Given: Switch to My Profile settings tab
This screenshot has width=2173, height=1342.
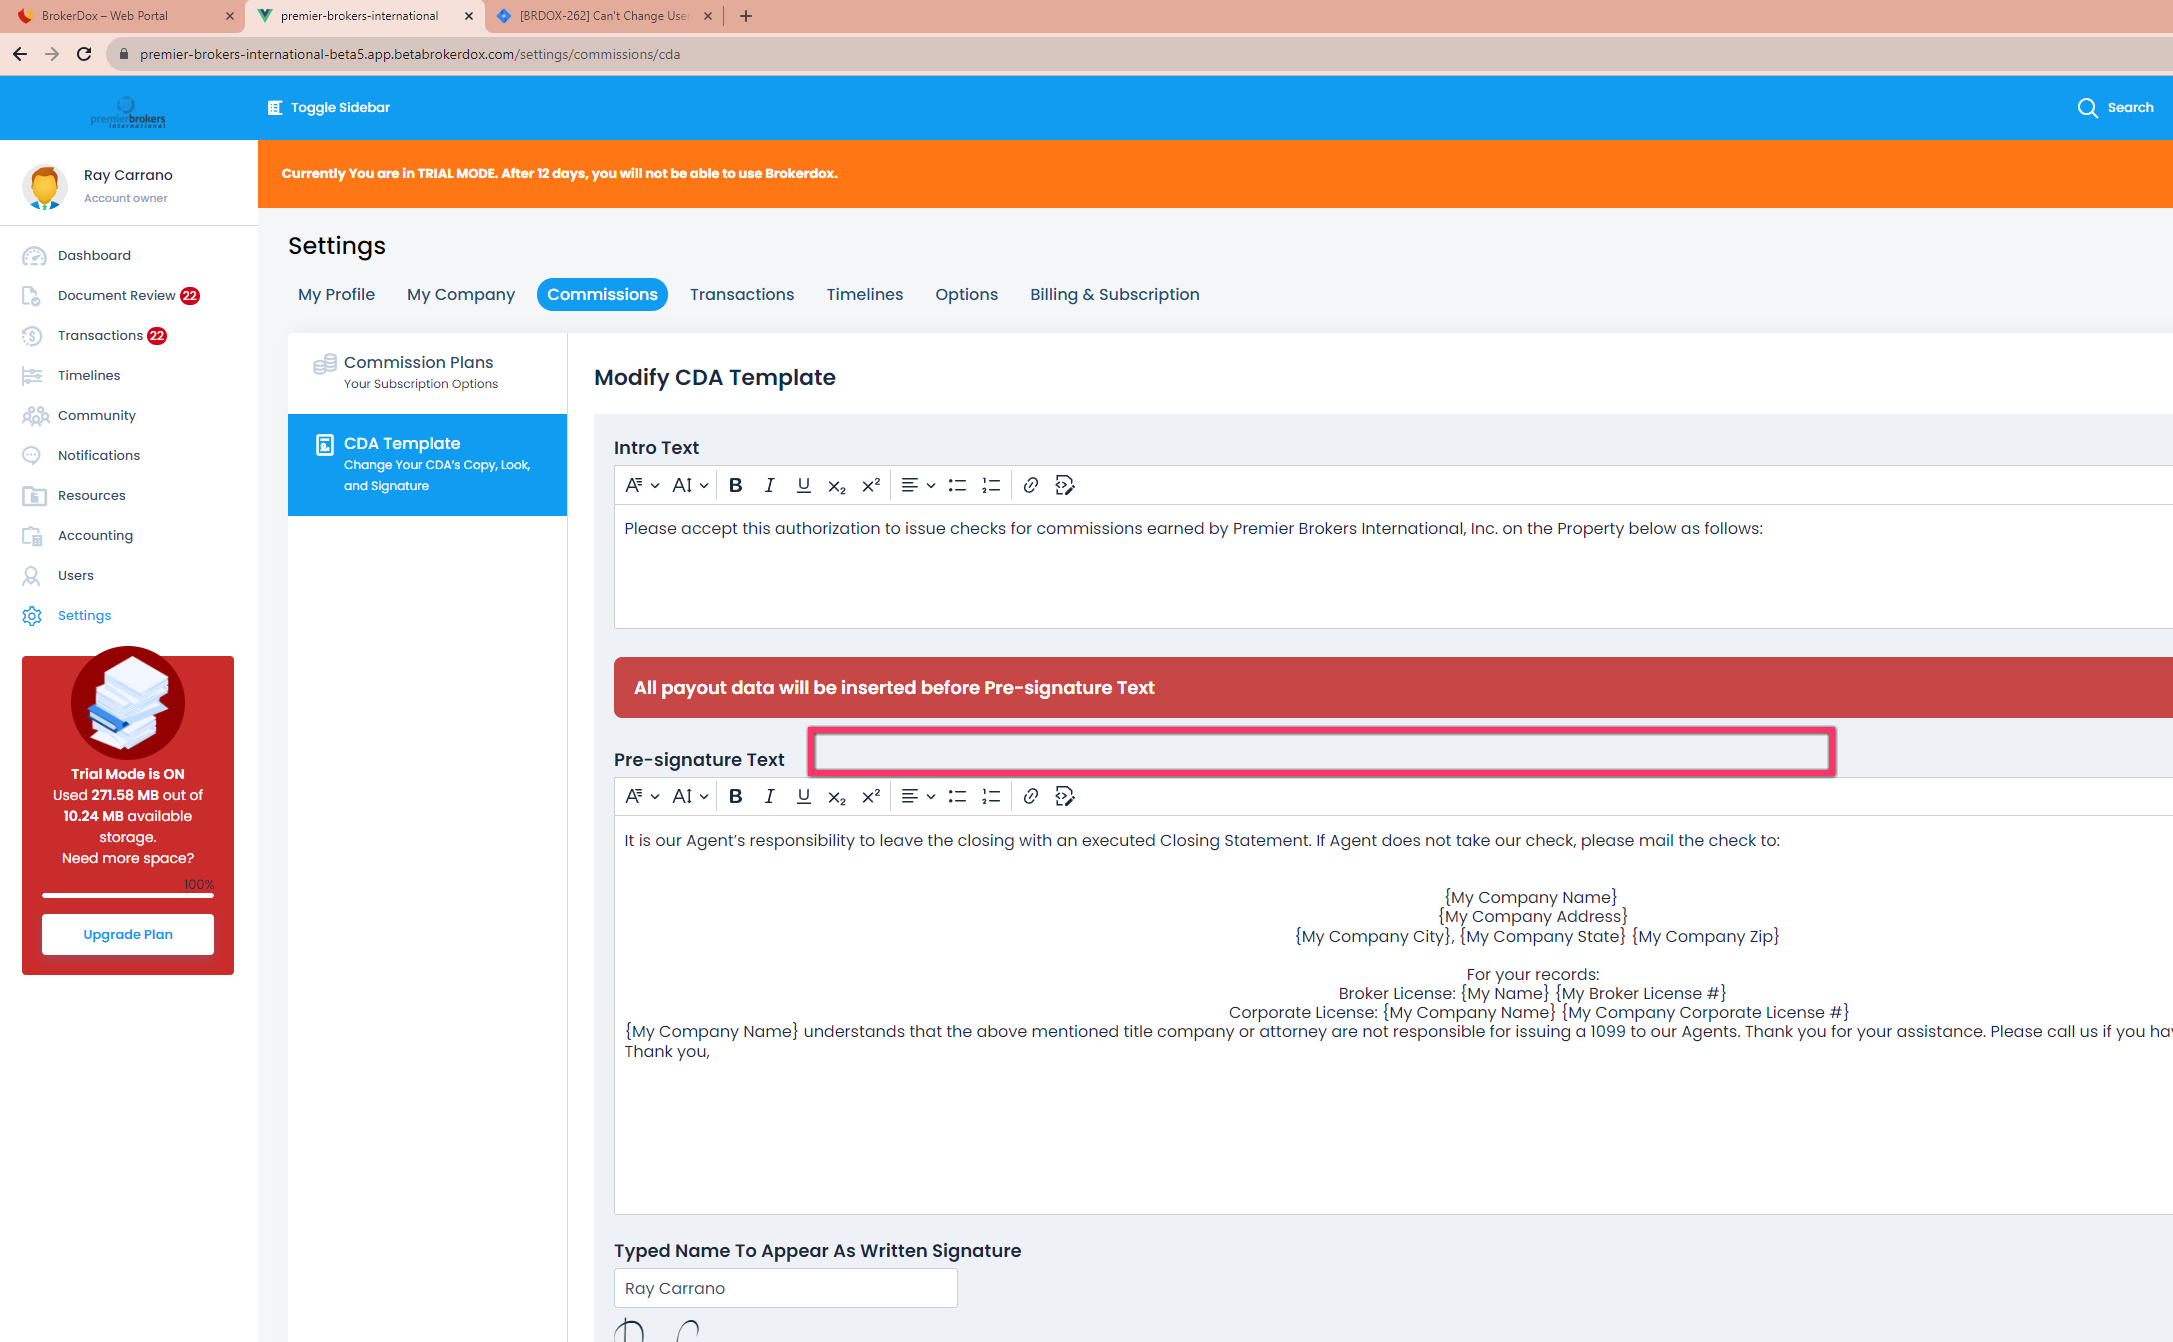Looking at the screenshot, I should (336, 294).
